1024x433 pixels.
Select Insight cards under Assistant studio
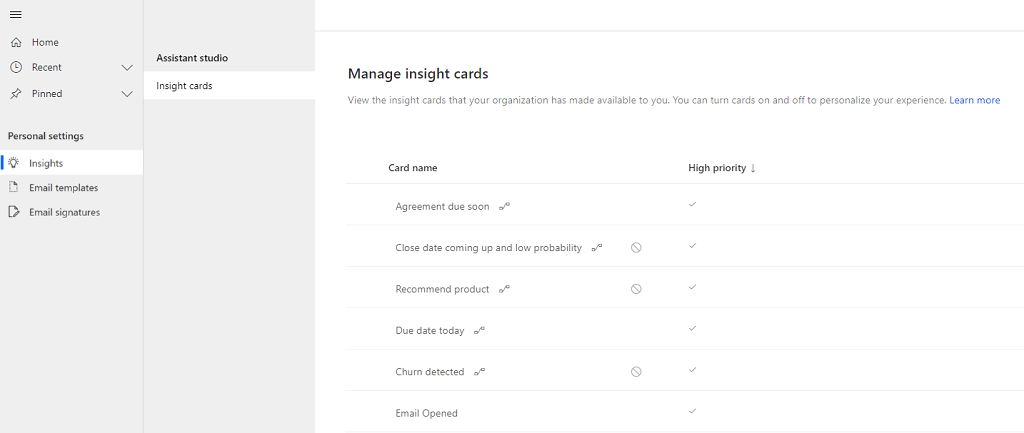coord(184,86)
